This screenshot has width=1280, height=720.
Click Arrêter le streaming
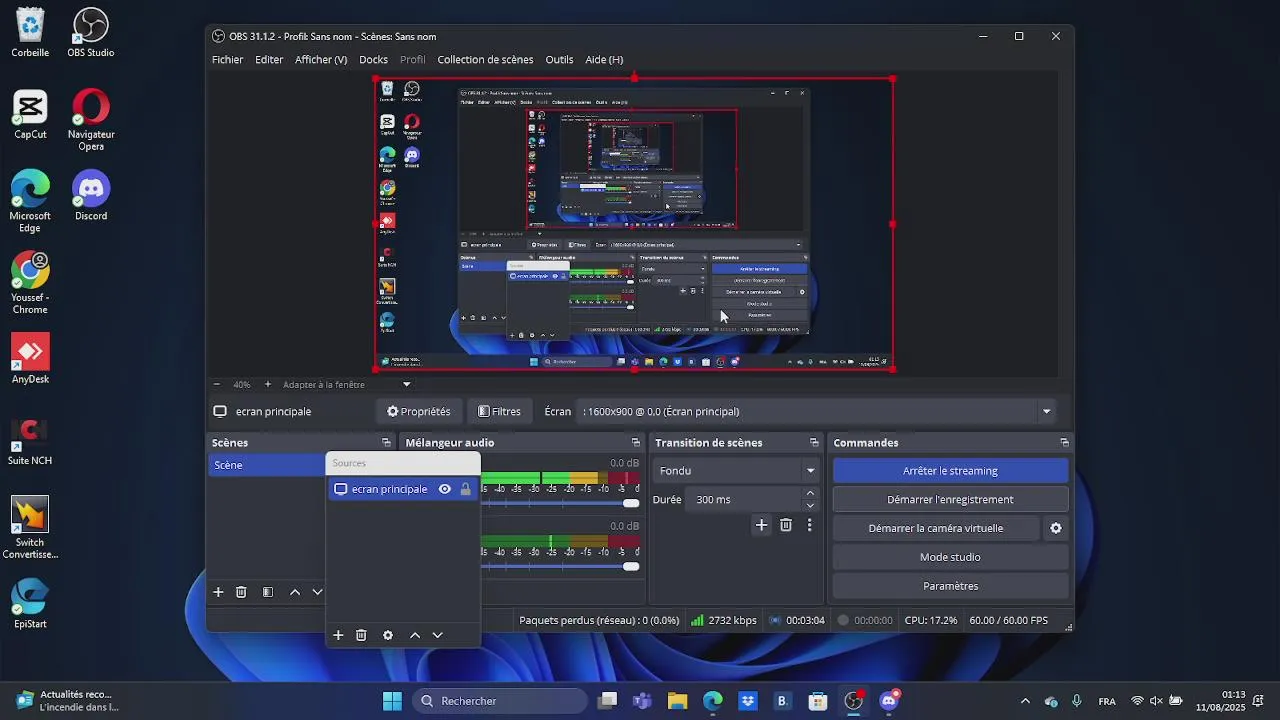[x=950, y=471]
